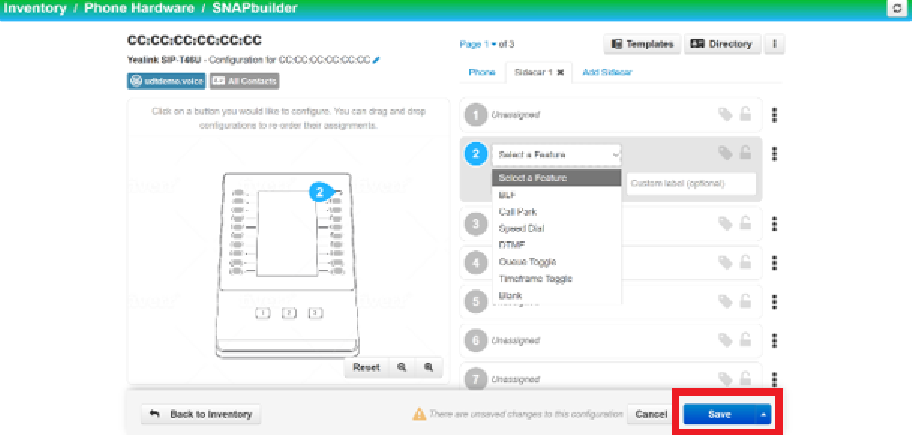The height and width of the screenshot is (435, 912).
Task: Choose Call Park from the feature list
Action: (557, 212)
